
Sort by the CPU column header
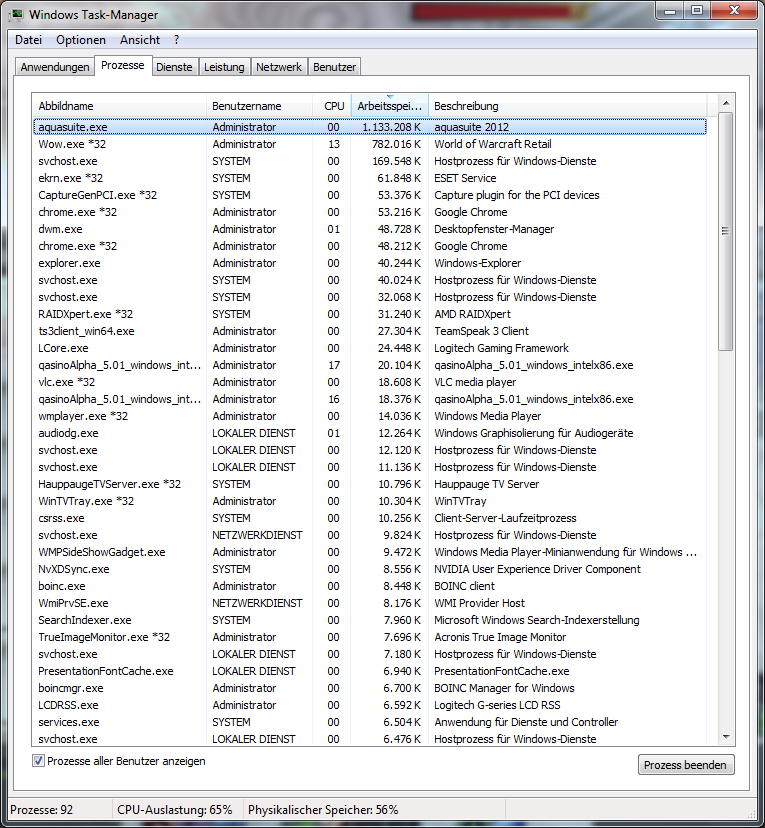tap(334, 106)
